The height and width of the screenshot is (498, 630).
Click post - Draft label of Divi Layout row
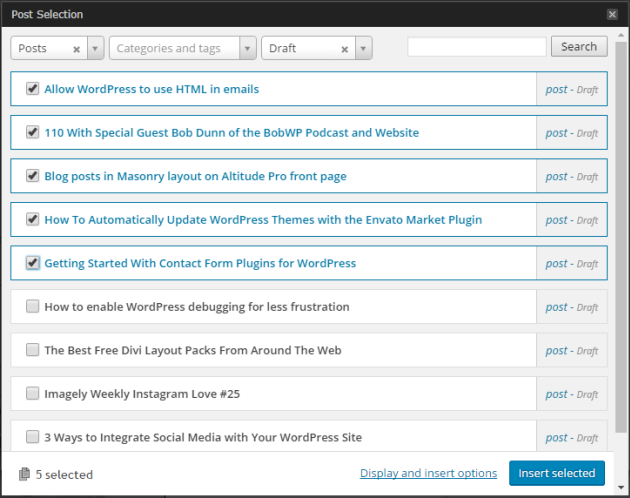pyautogui.click(x=572, y=351)
